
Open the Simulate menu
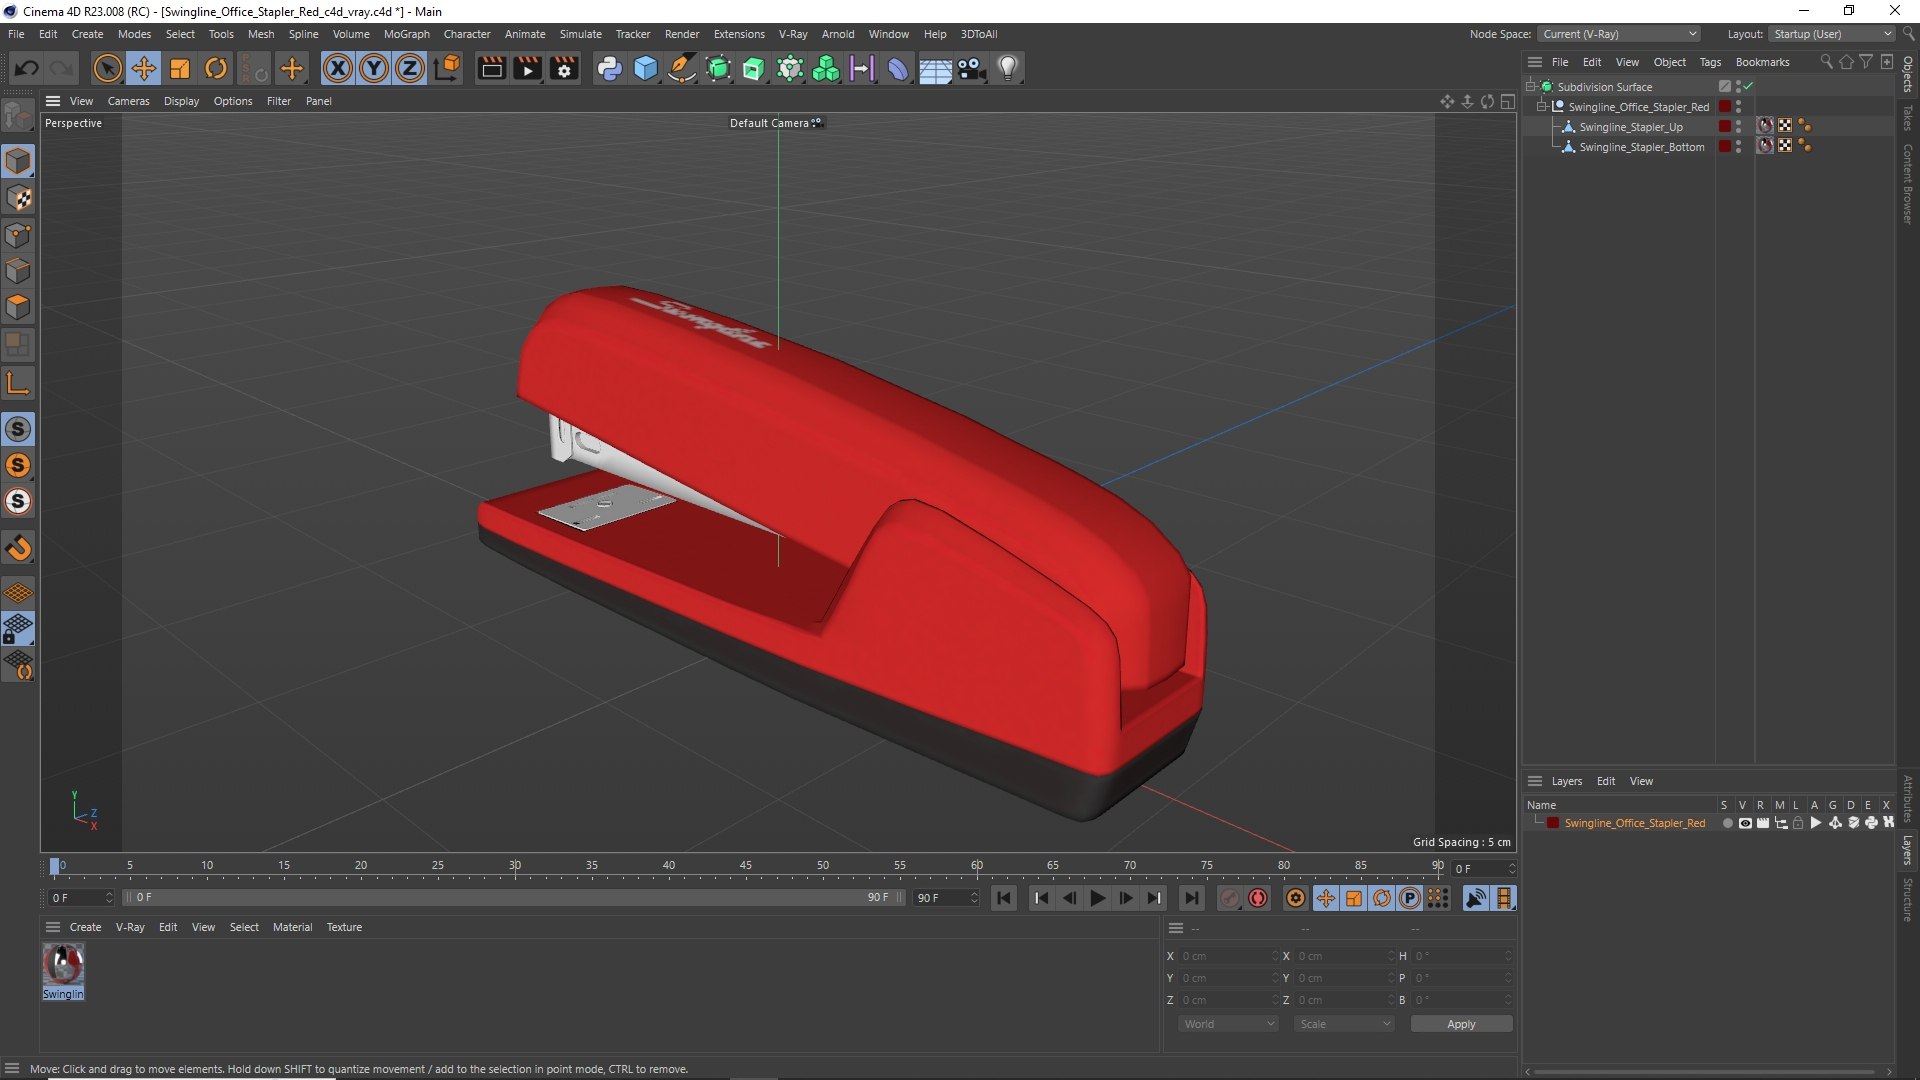pos(580,34)
